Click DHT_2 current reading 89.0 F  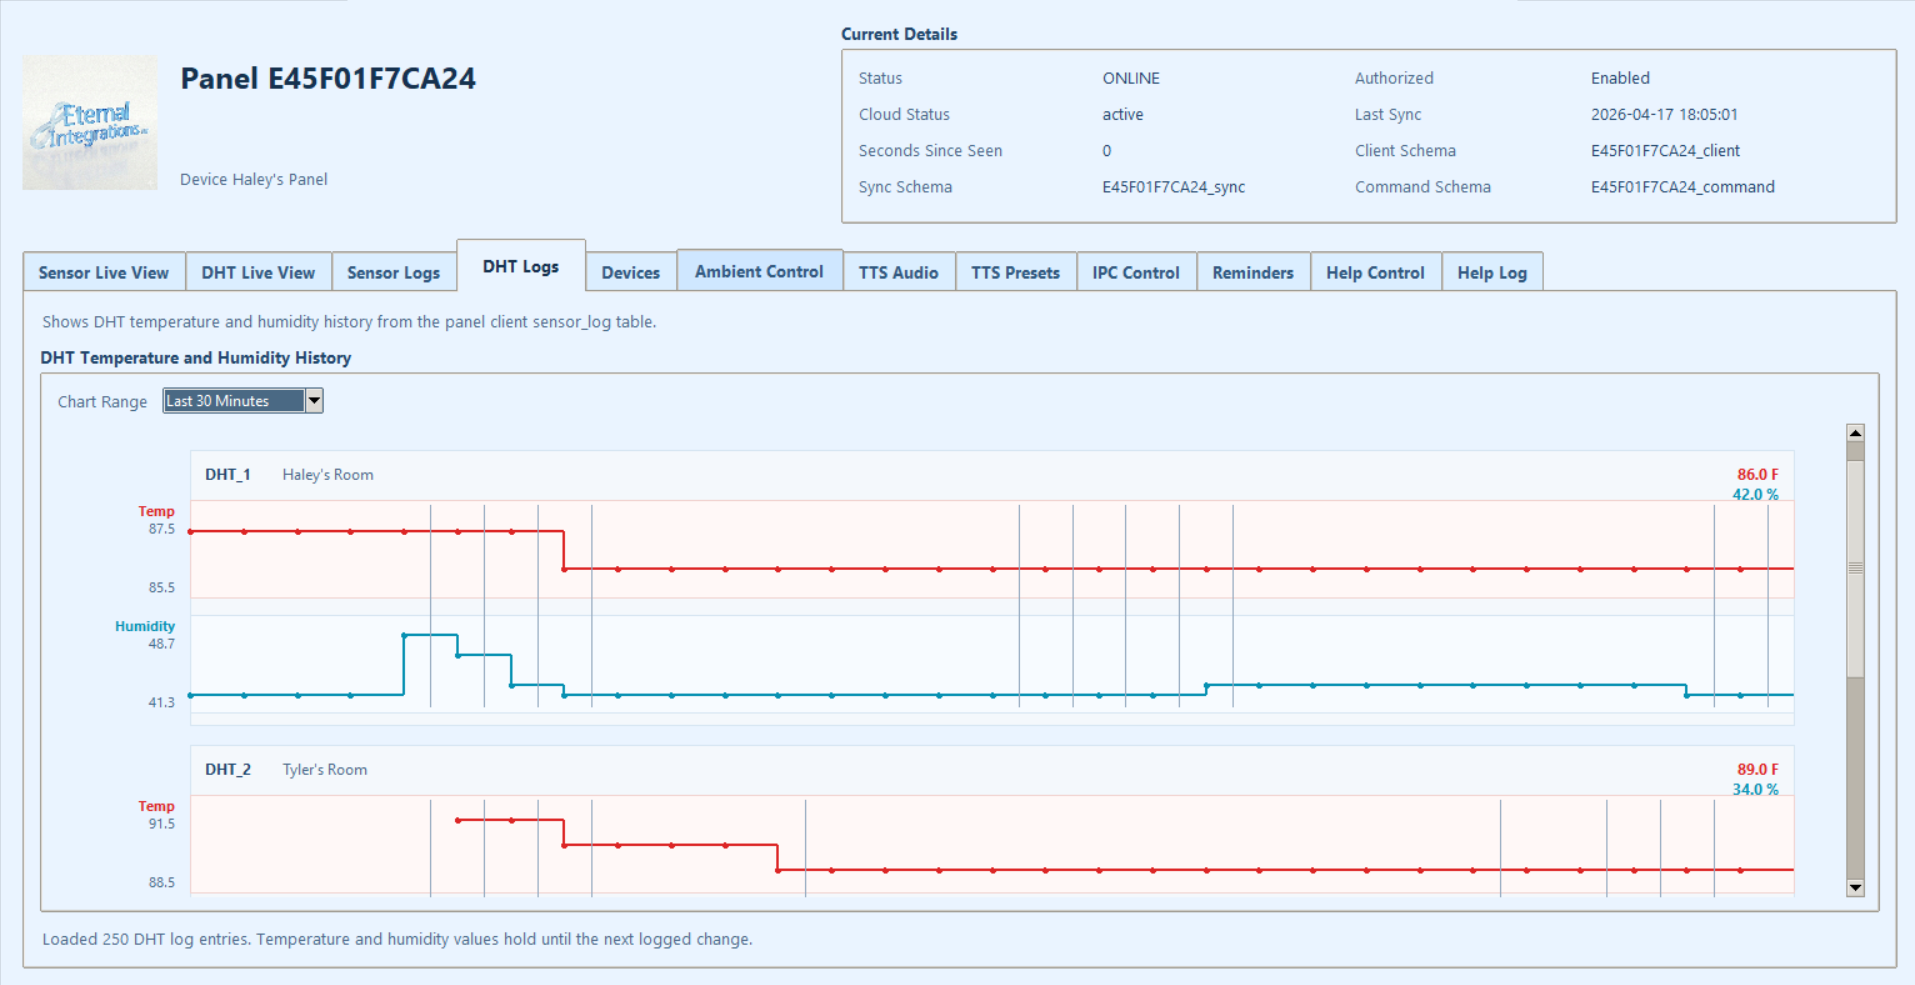pyautogui.click(x=1757, y=769)
